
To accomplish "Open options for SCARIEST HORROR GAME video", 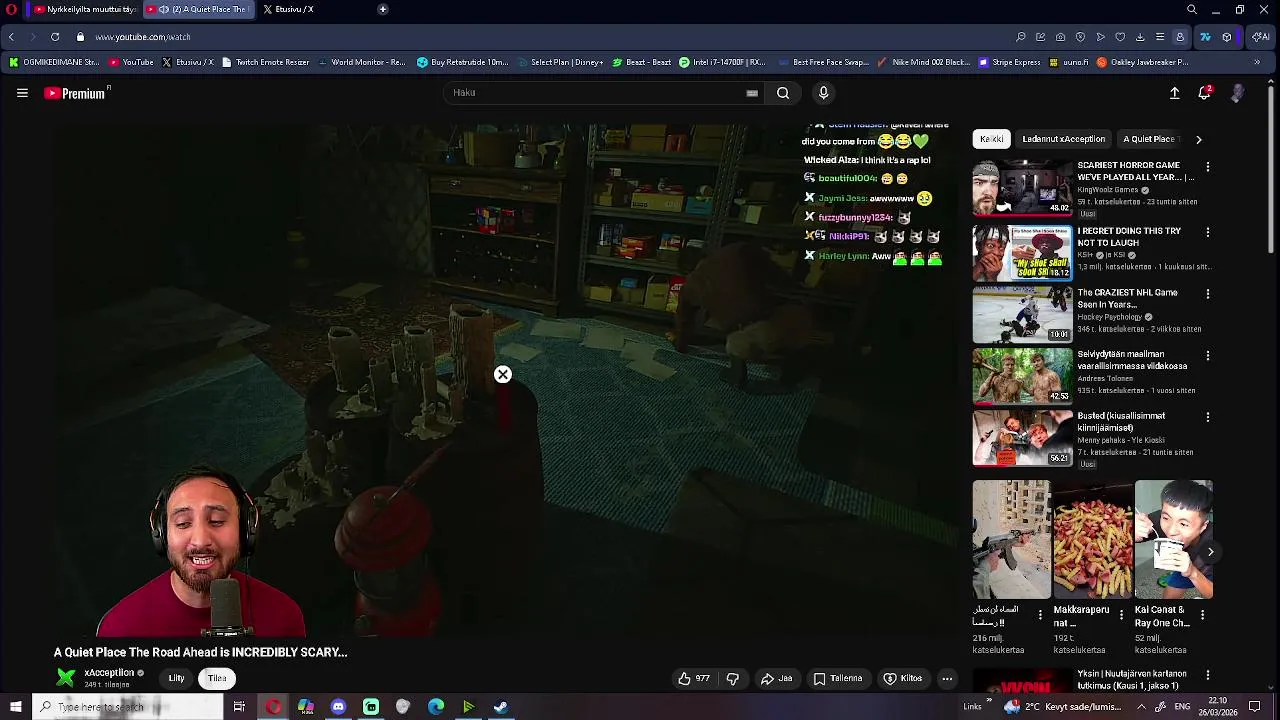I will (x=1208, y=167).
